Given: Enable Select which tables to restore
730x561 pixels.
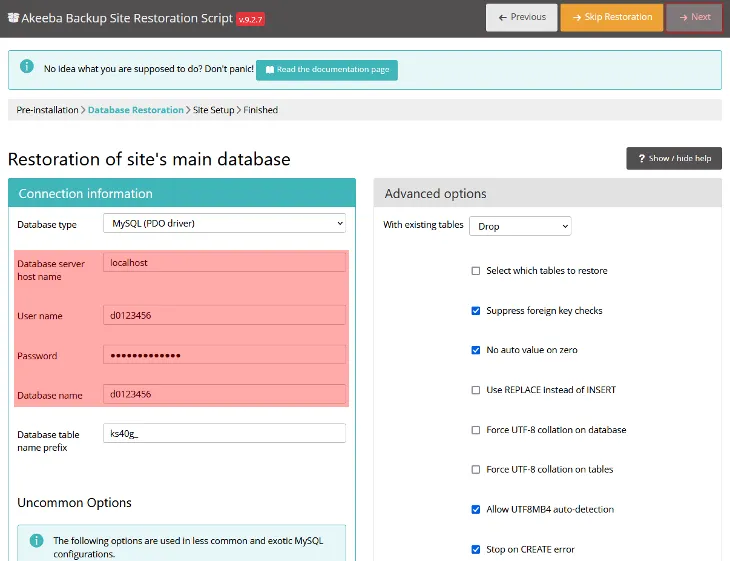Looking at the screenshot, I should (x=476, y=271).
